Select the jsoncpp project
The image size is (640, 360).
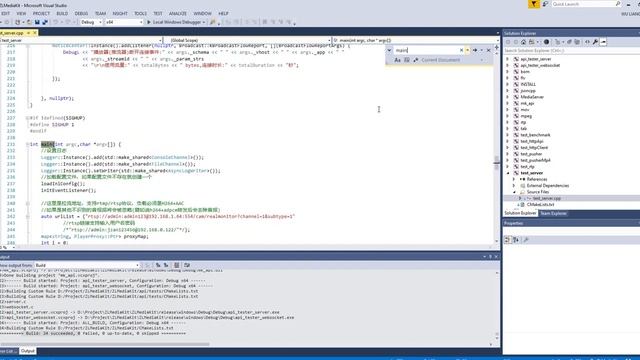click(528, 91)
